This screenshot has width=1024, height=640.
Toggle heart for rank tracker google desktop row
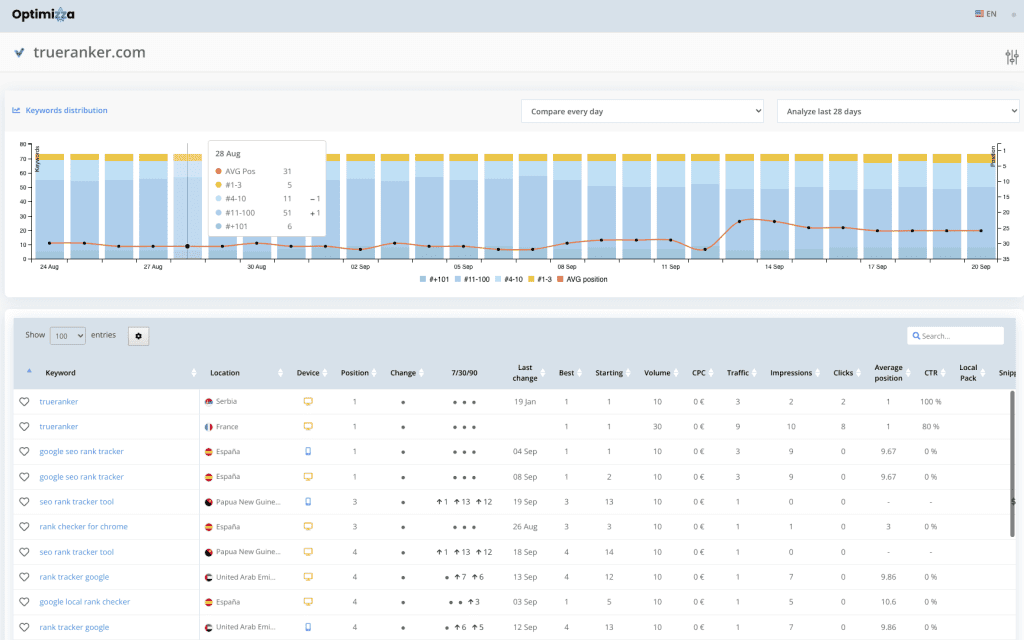[x=24, y=577]
